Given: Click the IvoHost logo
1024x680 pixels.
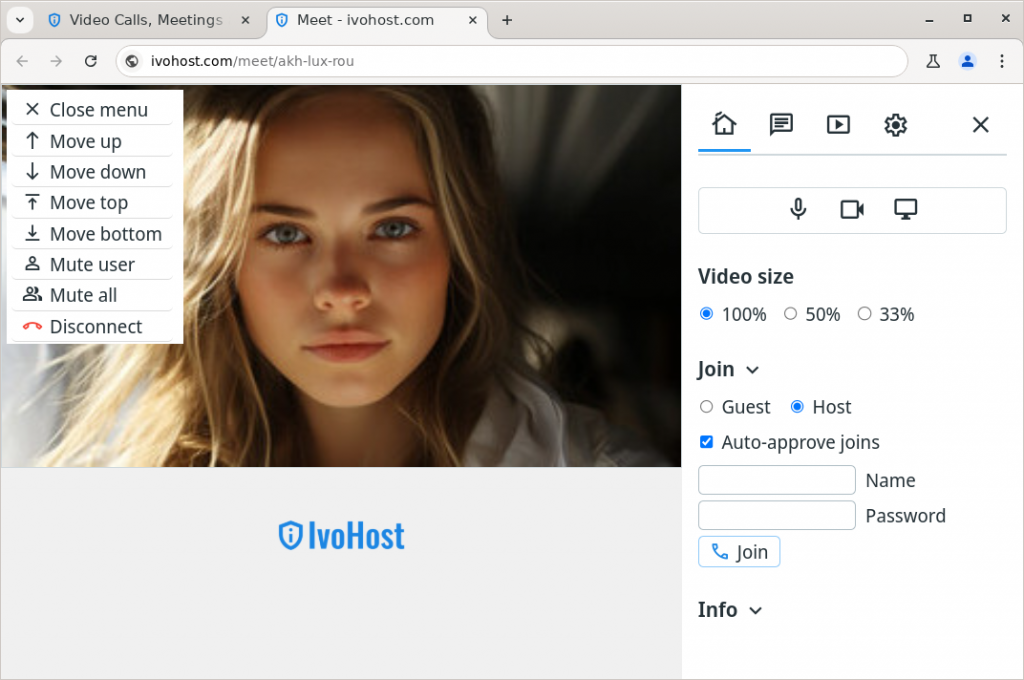Looking at the screenshot, I should (341, 536).
